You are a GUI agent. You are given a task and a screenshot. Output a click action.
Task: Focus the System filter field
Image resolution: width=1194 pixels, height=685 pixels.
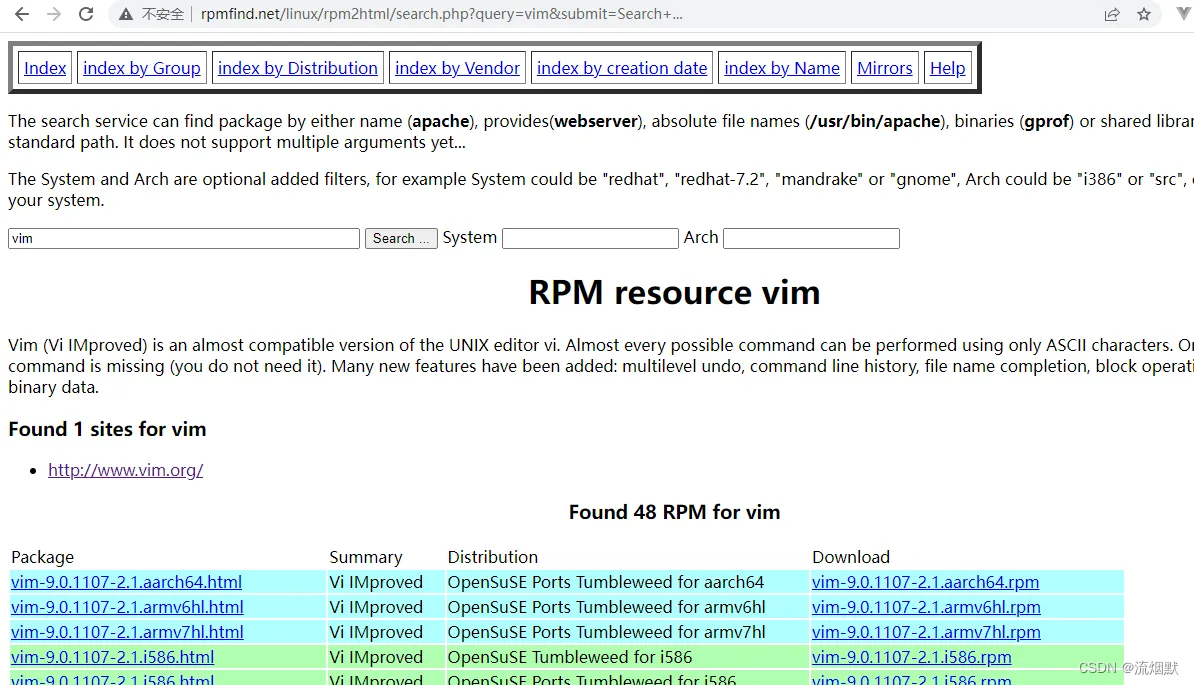pos(590,238)
